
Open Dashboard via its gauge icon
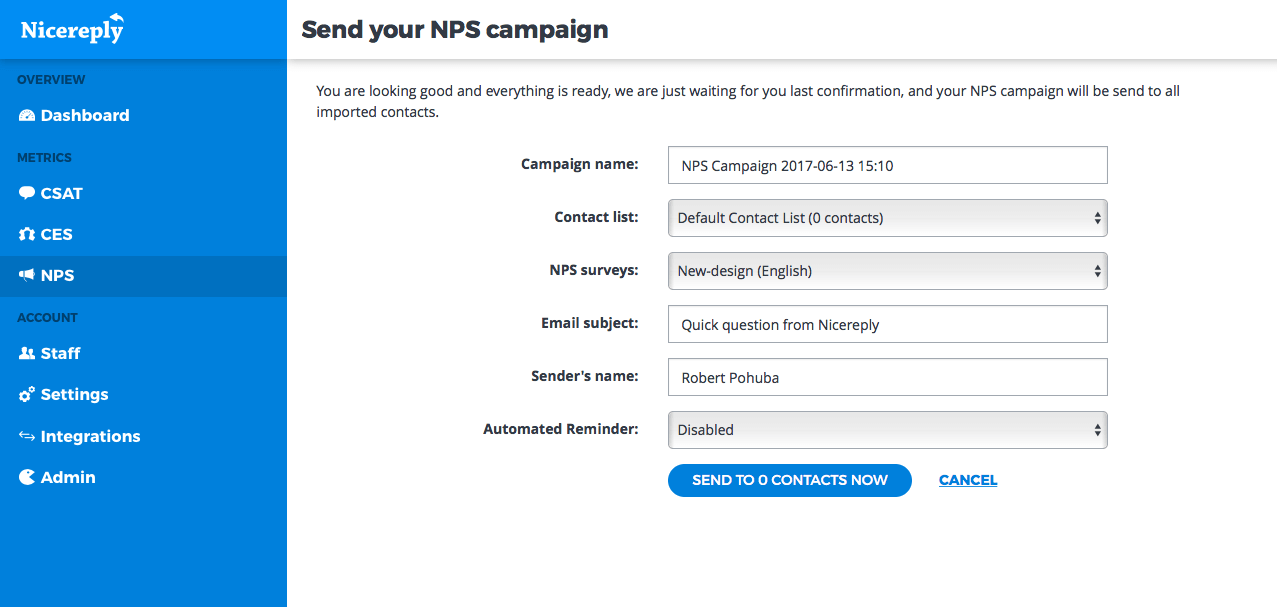point(27,116)
